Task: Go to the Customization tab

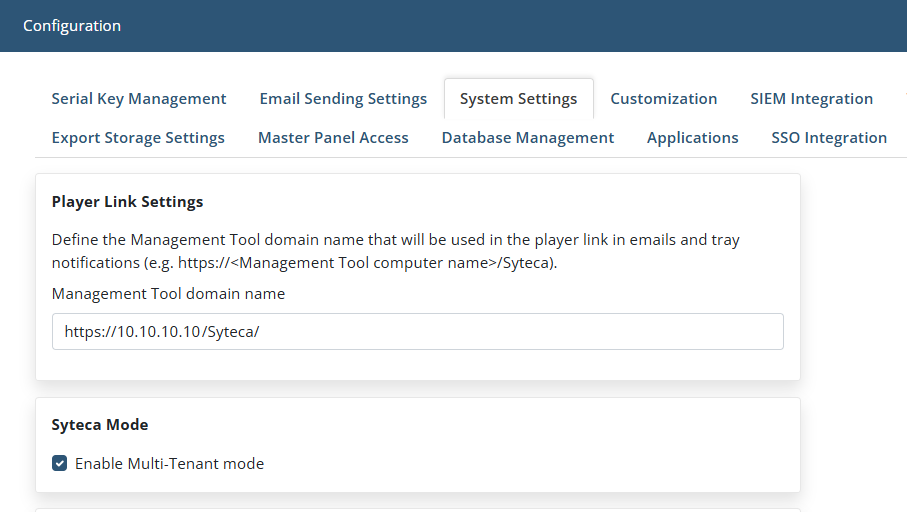Action: pos(663,99)
